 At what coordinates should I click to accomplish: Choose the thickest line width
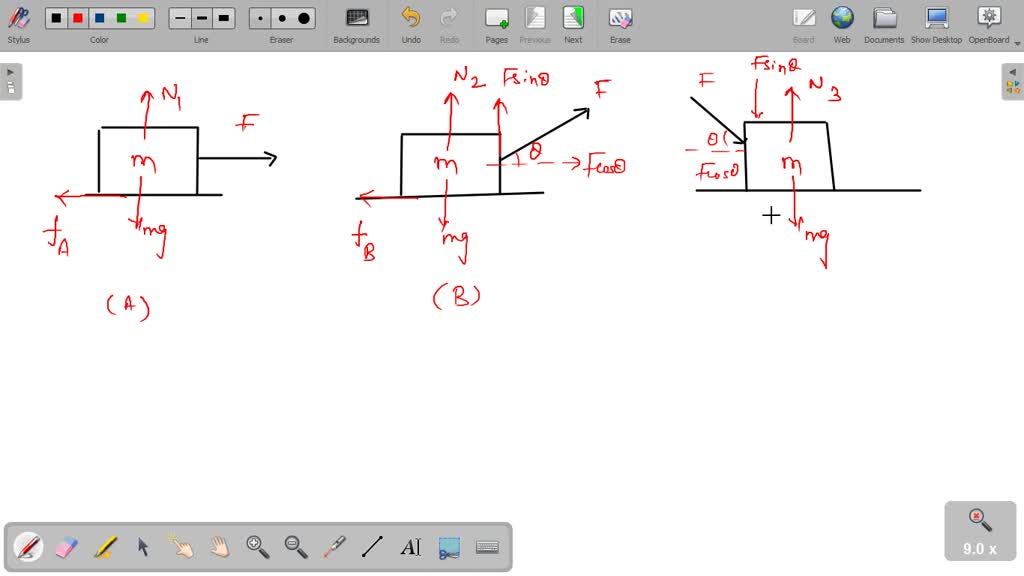pos(224,18)
